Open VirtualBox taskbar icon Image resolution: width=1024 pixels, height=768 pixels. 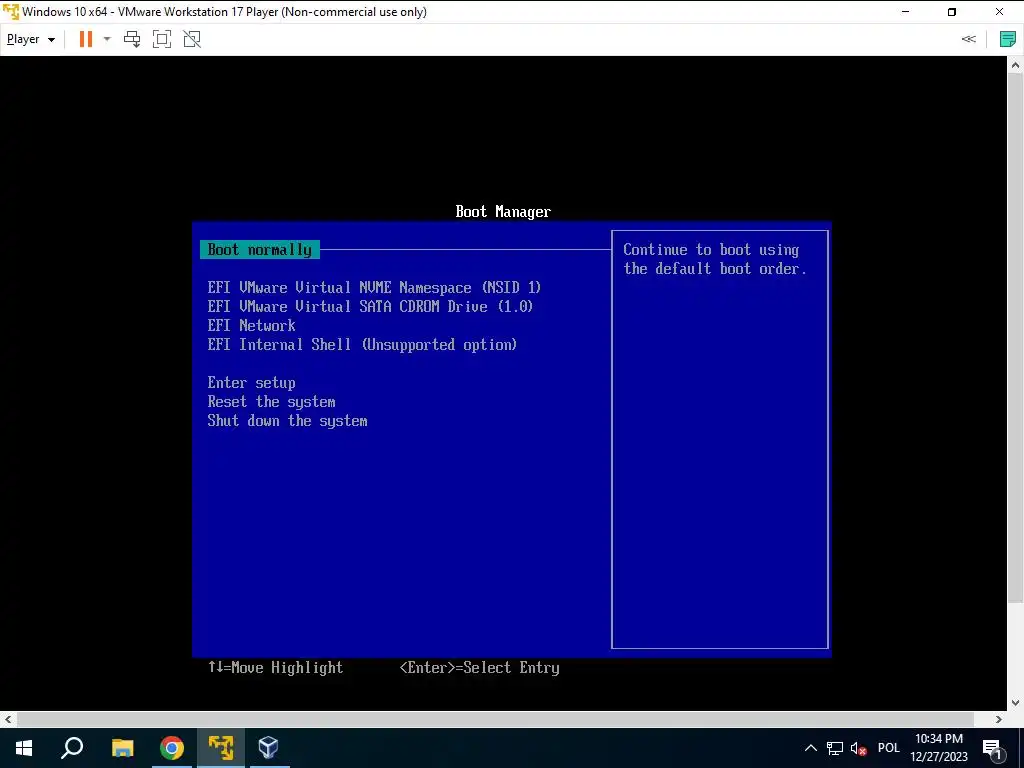pos(269,748)
